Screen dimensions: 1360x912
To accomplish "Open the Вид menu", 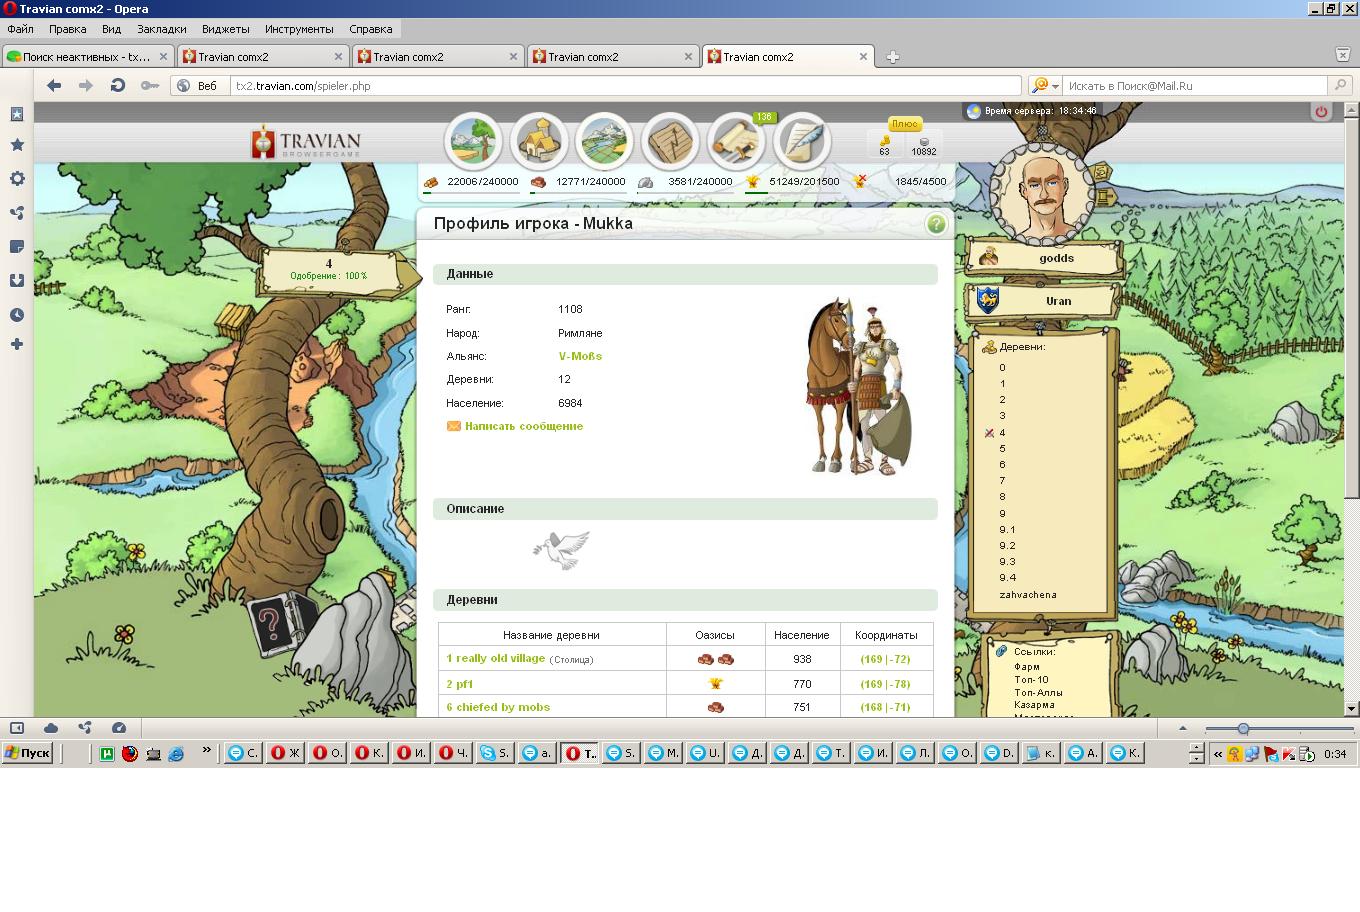I will 112,29.
